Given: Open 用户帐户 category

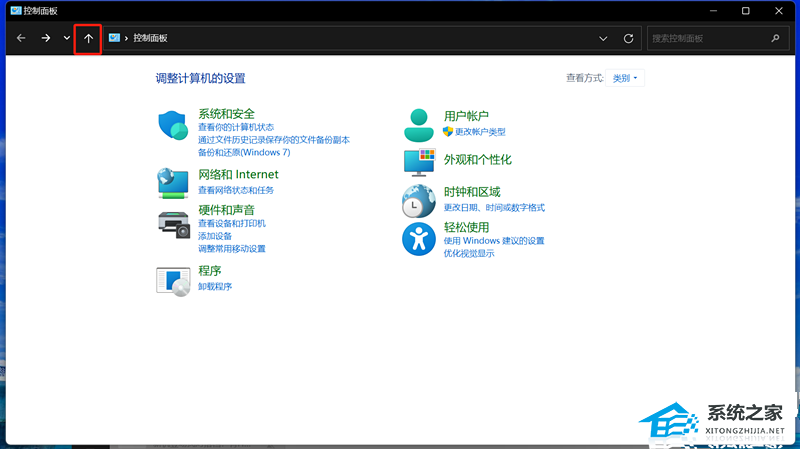Looking at the screenshot, I should 466,116.
